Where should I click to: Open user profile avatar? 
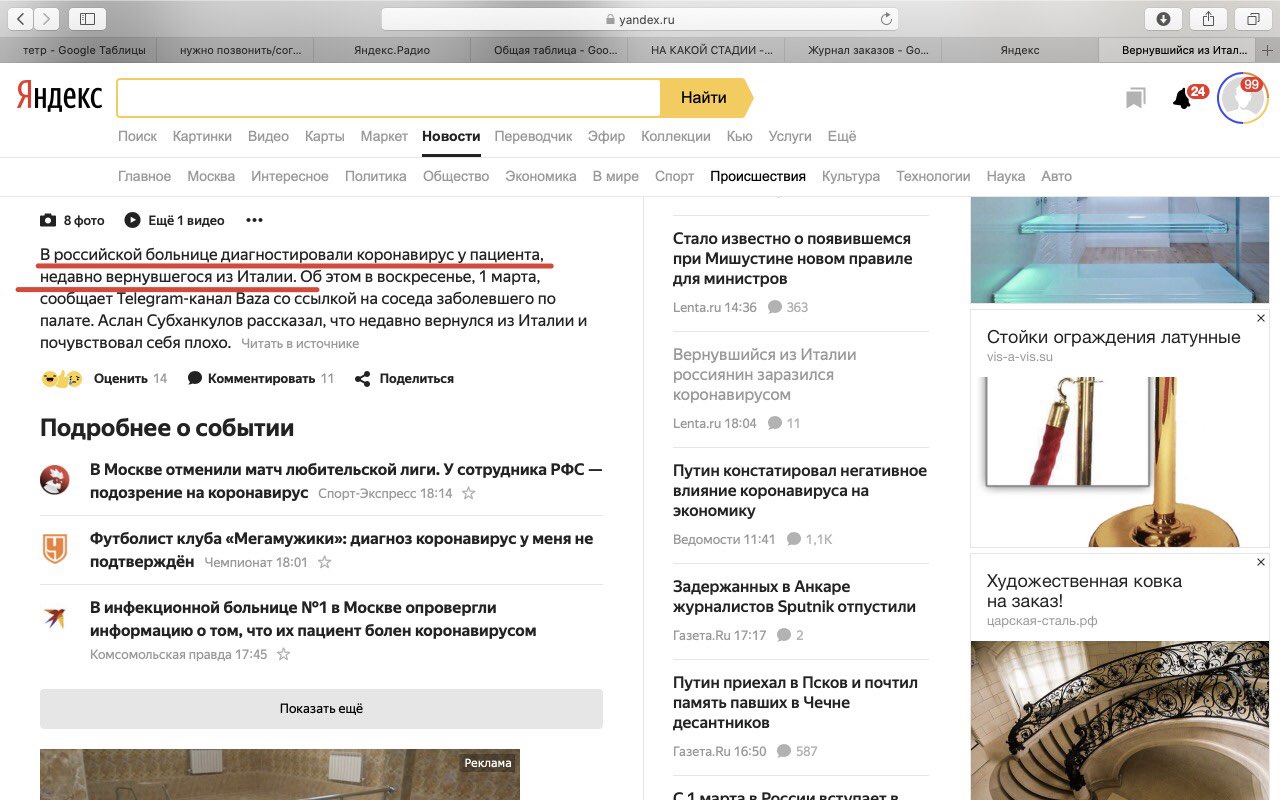tap(1241, 99)
